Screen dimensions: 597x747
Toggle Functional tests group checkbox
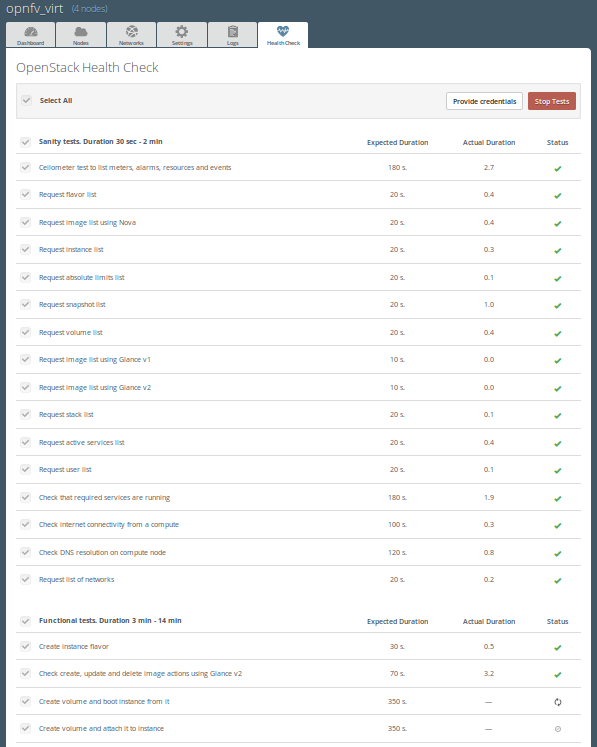coord(25,621)
